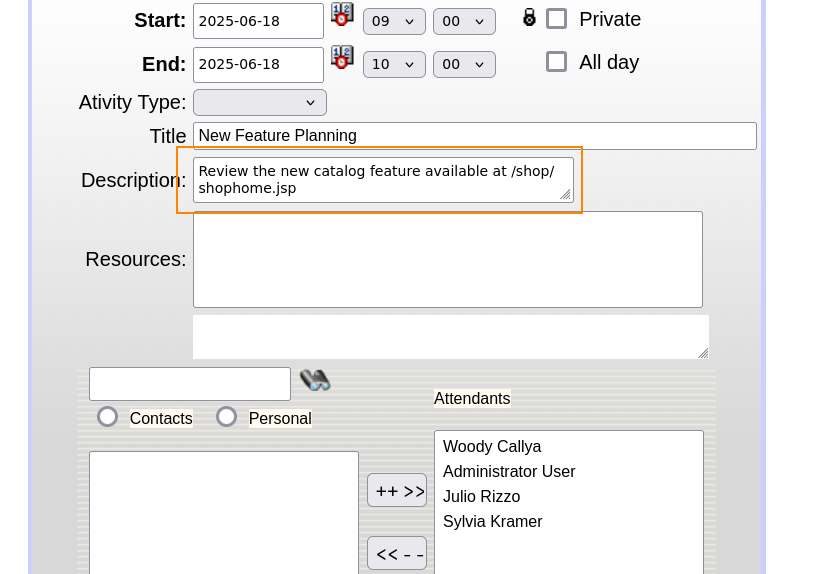This screenshot has width=825, height=574.
Task: Open the Start hour dropdown
Action: point(394,21)
